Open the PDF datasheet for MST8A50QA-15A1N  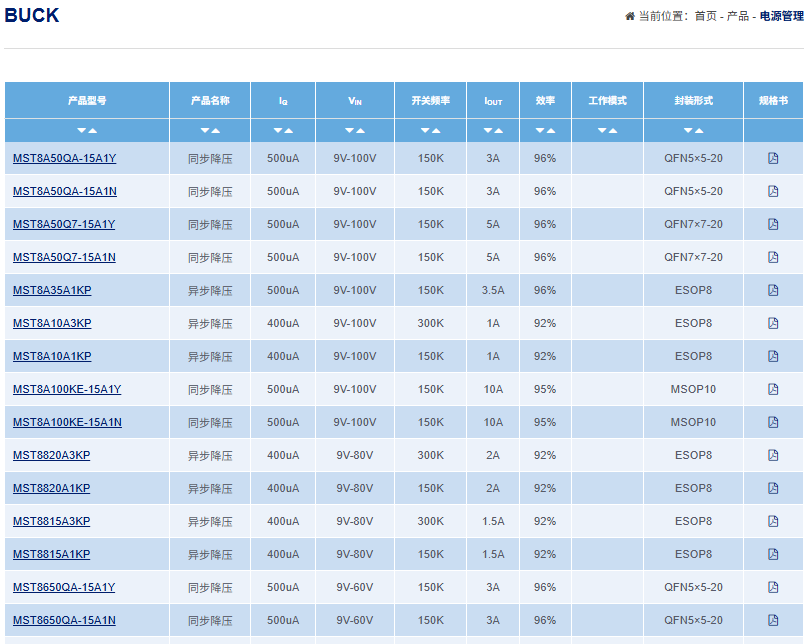tap(773, 191)
